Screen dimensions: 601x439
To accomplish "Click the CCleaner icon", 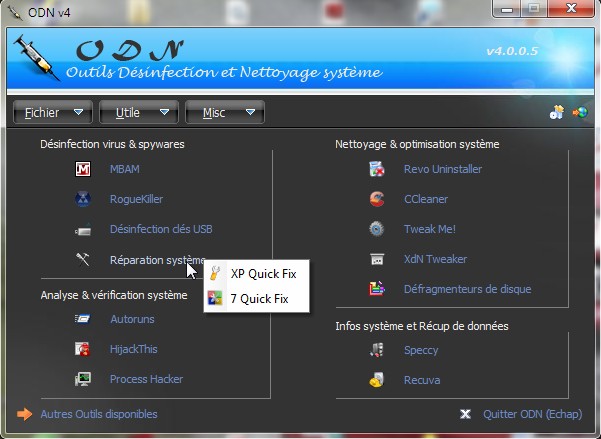I will click(x=377, y=199).
